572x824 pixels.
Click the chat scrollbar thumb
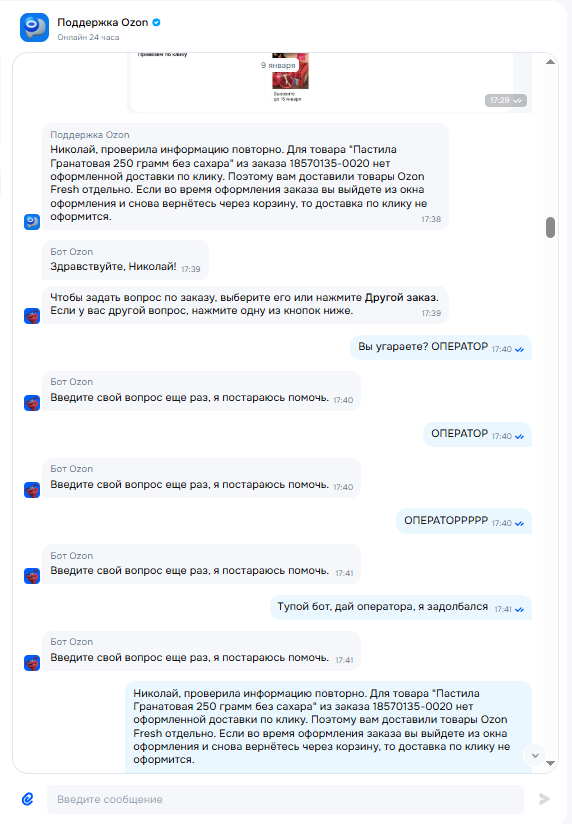coord(550,228)
